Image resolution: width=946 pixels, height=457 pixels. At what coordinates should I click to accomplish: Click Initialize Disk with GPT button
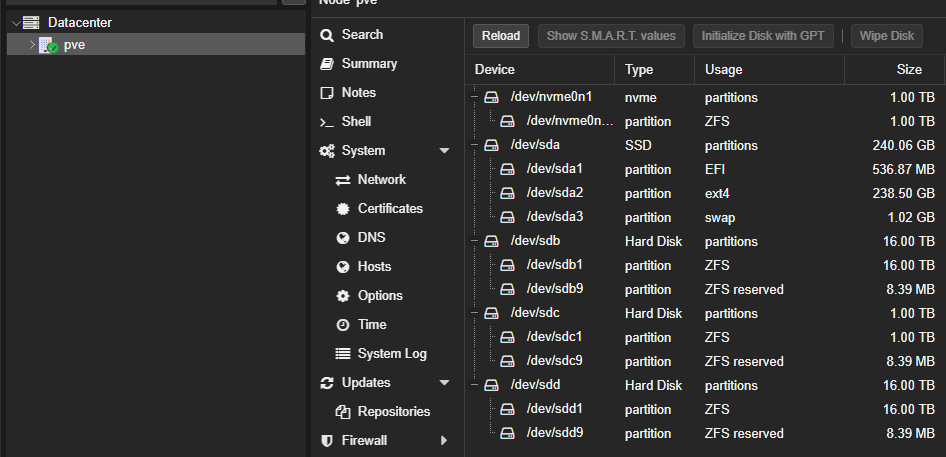click(x=763, y=36)
